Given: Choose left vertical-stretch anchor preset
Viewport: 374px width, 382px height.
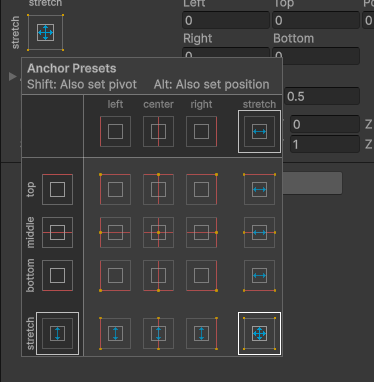Looking at the screenshot, I should point(115,333).
